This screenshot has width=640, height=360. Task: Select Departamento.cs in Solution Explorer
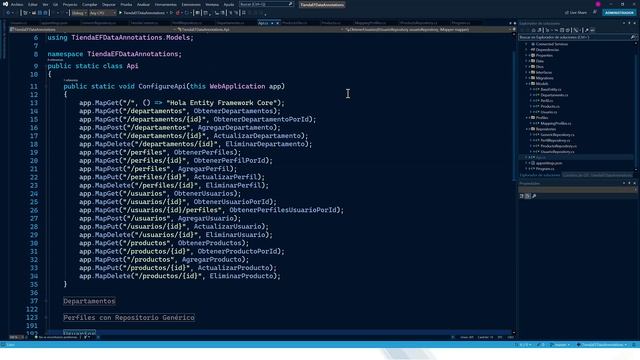(x=554, y=95)
